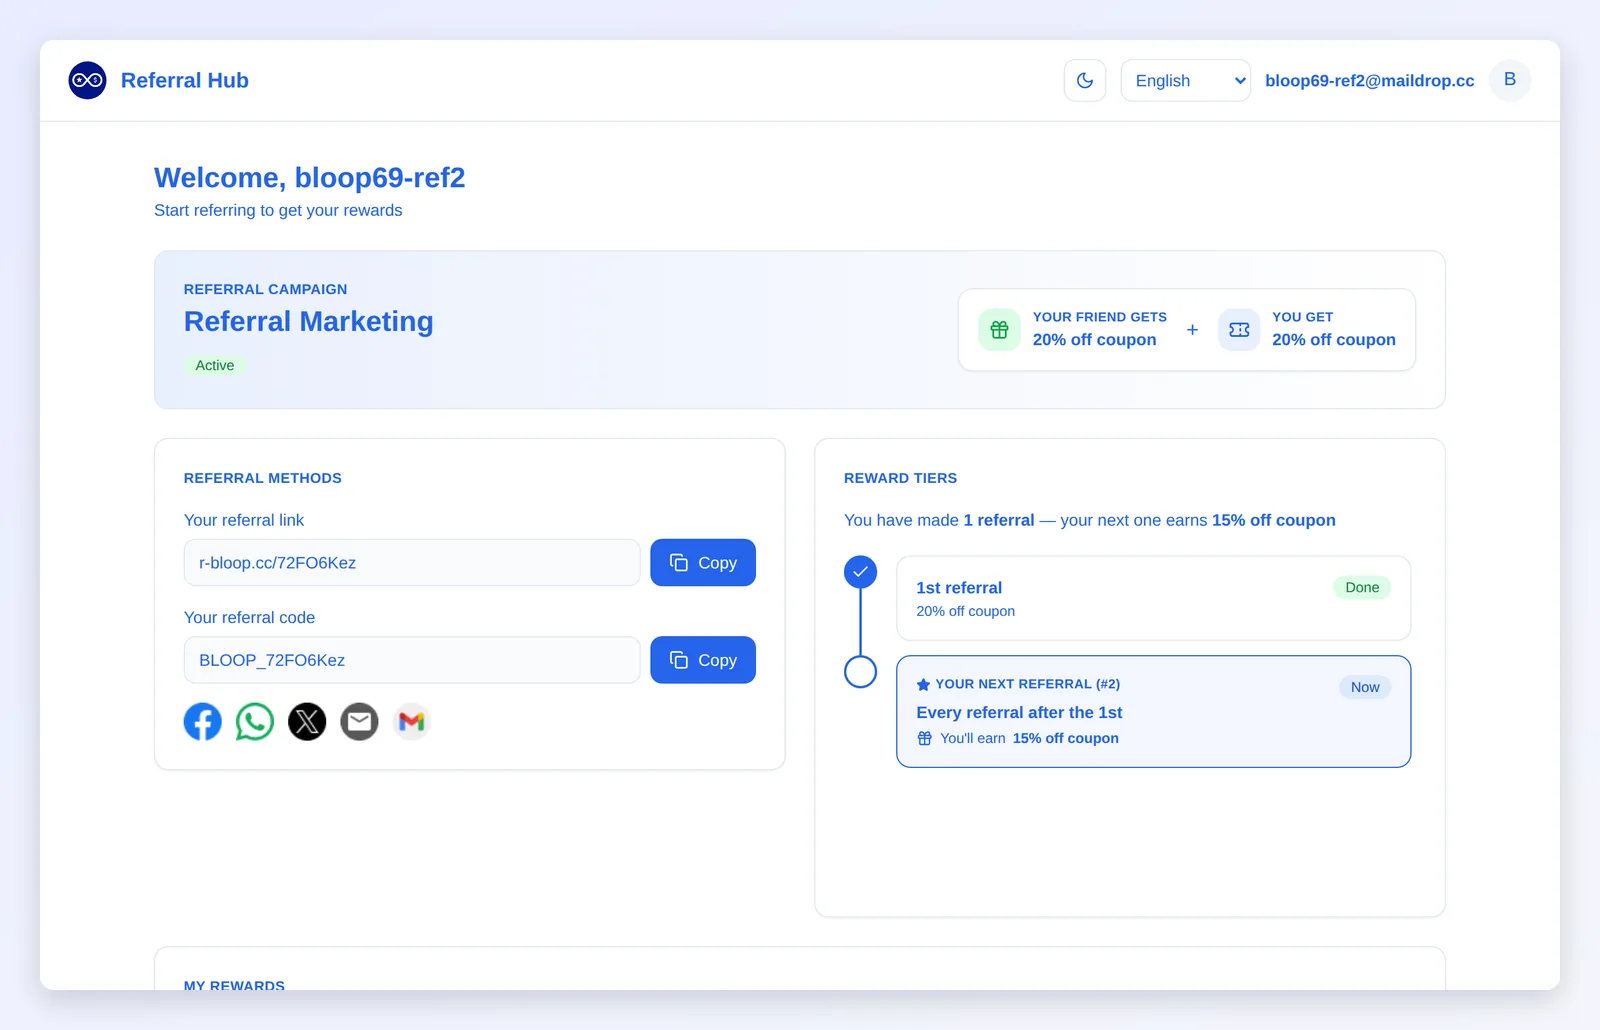Screen dimensions: 1600x1030
Task: Click the completed checkmark tier circle
Action: (x=861, y=572)
